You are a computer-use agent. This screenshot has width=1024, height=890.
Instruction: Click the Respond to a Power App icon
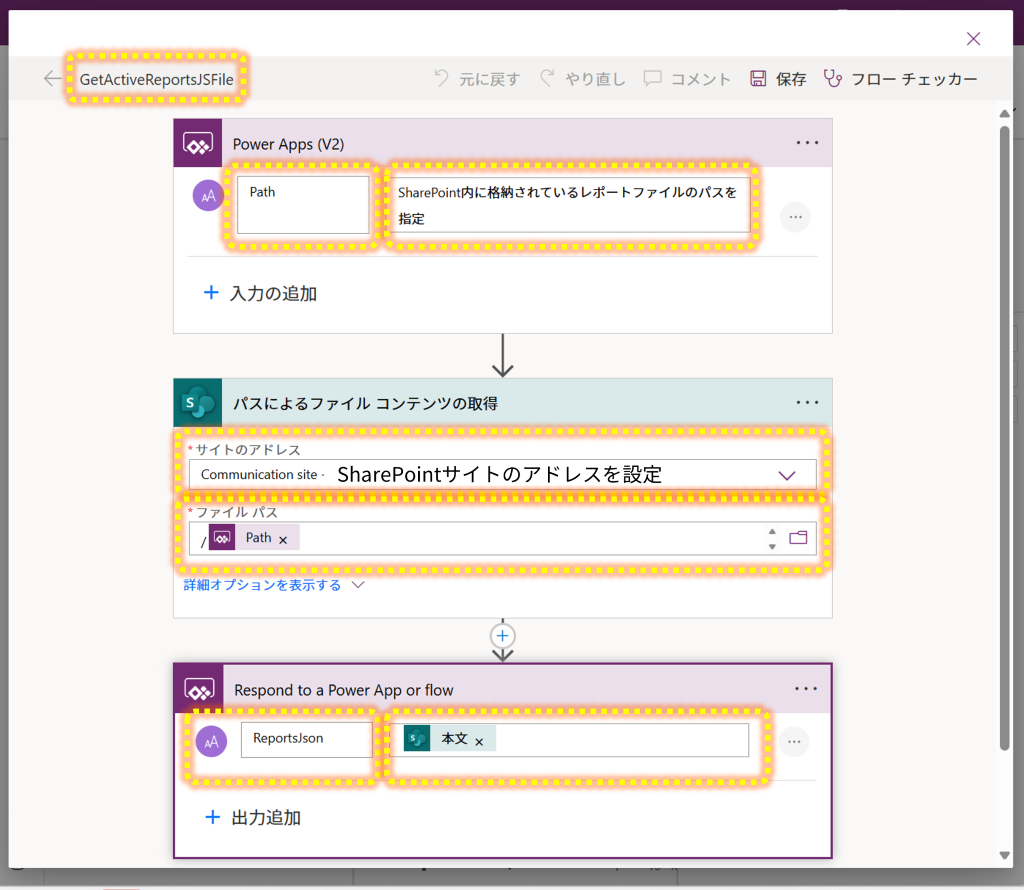(x=199, y=690)
